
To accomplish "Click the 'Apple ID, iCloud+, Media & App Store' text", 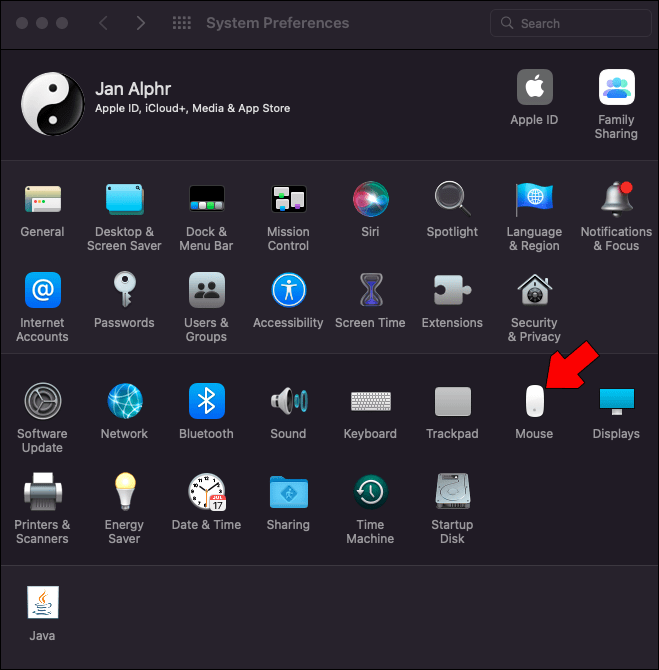I will [x=192, y=109].
